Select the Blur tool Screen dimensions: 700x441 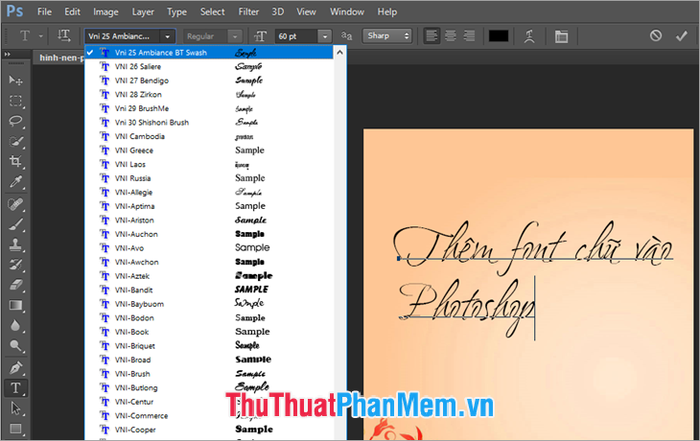tap(16, 325)
